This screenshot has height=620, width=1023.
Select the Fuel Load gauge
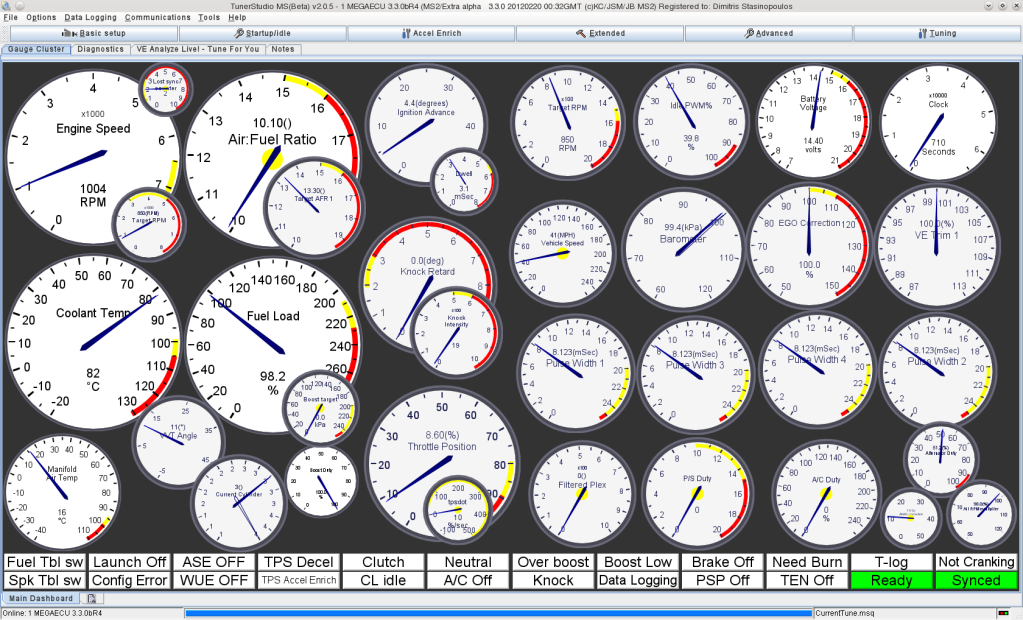pos(272,345)
